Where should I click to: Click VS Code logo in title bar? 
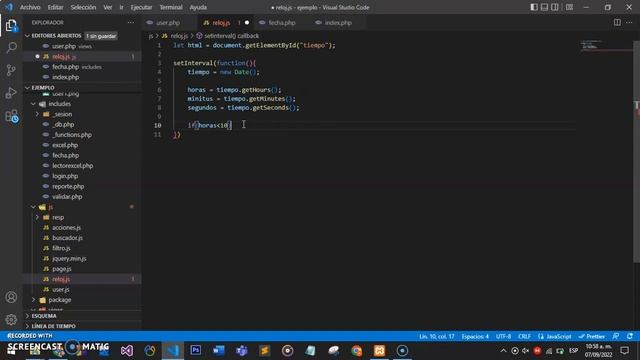tap(9, 7)
